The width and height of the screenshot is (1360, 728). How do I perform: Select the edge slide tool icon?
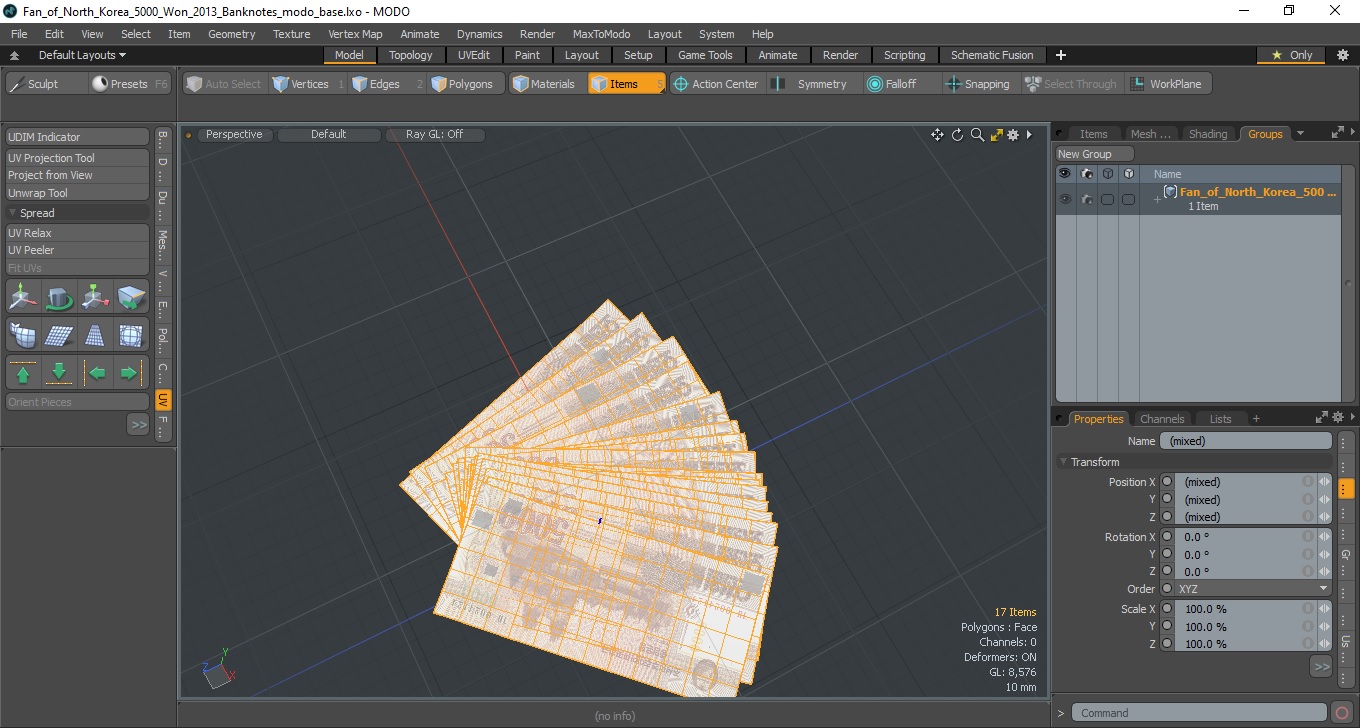click(132, 297)
